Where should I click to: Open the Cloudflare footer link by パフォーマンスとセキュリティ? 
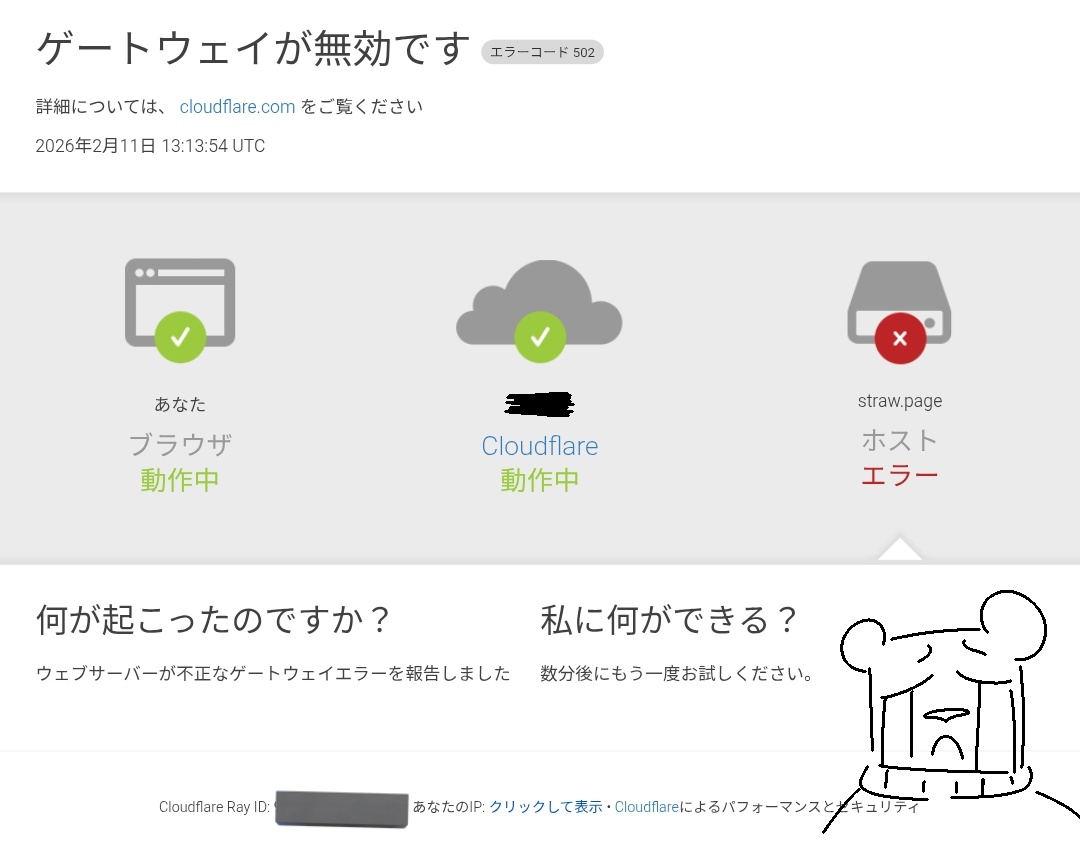click(647, 807)
